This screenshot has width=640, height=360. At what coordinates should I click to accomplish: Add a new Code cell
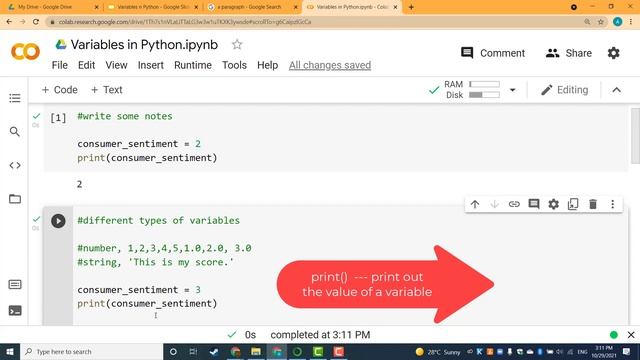[60, 90]
